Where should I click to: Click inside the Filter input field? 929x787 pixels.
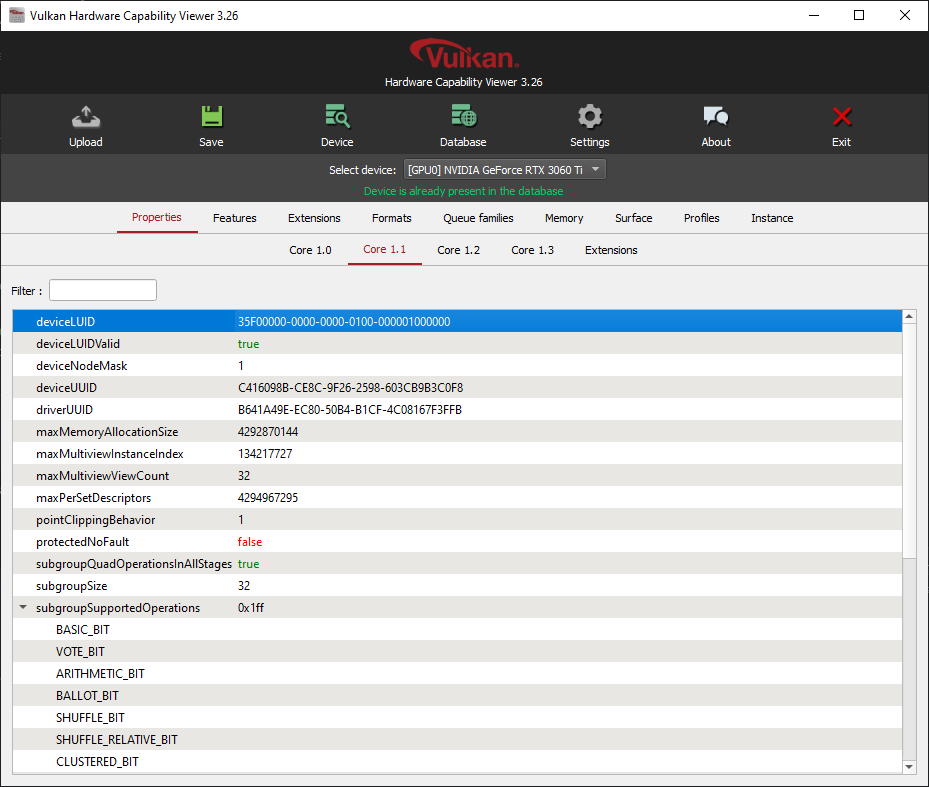coord(102,289)
